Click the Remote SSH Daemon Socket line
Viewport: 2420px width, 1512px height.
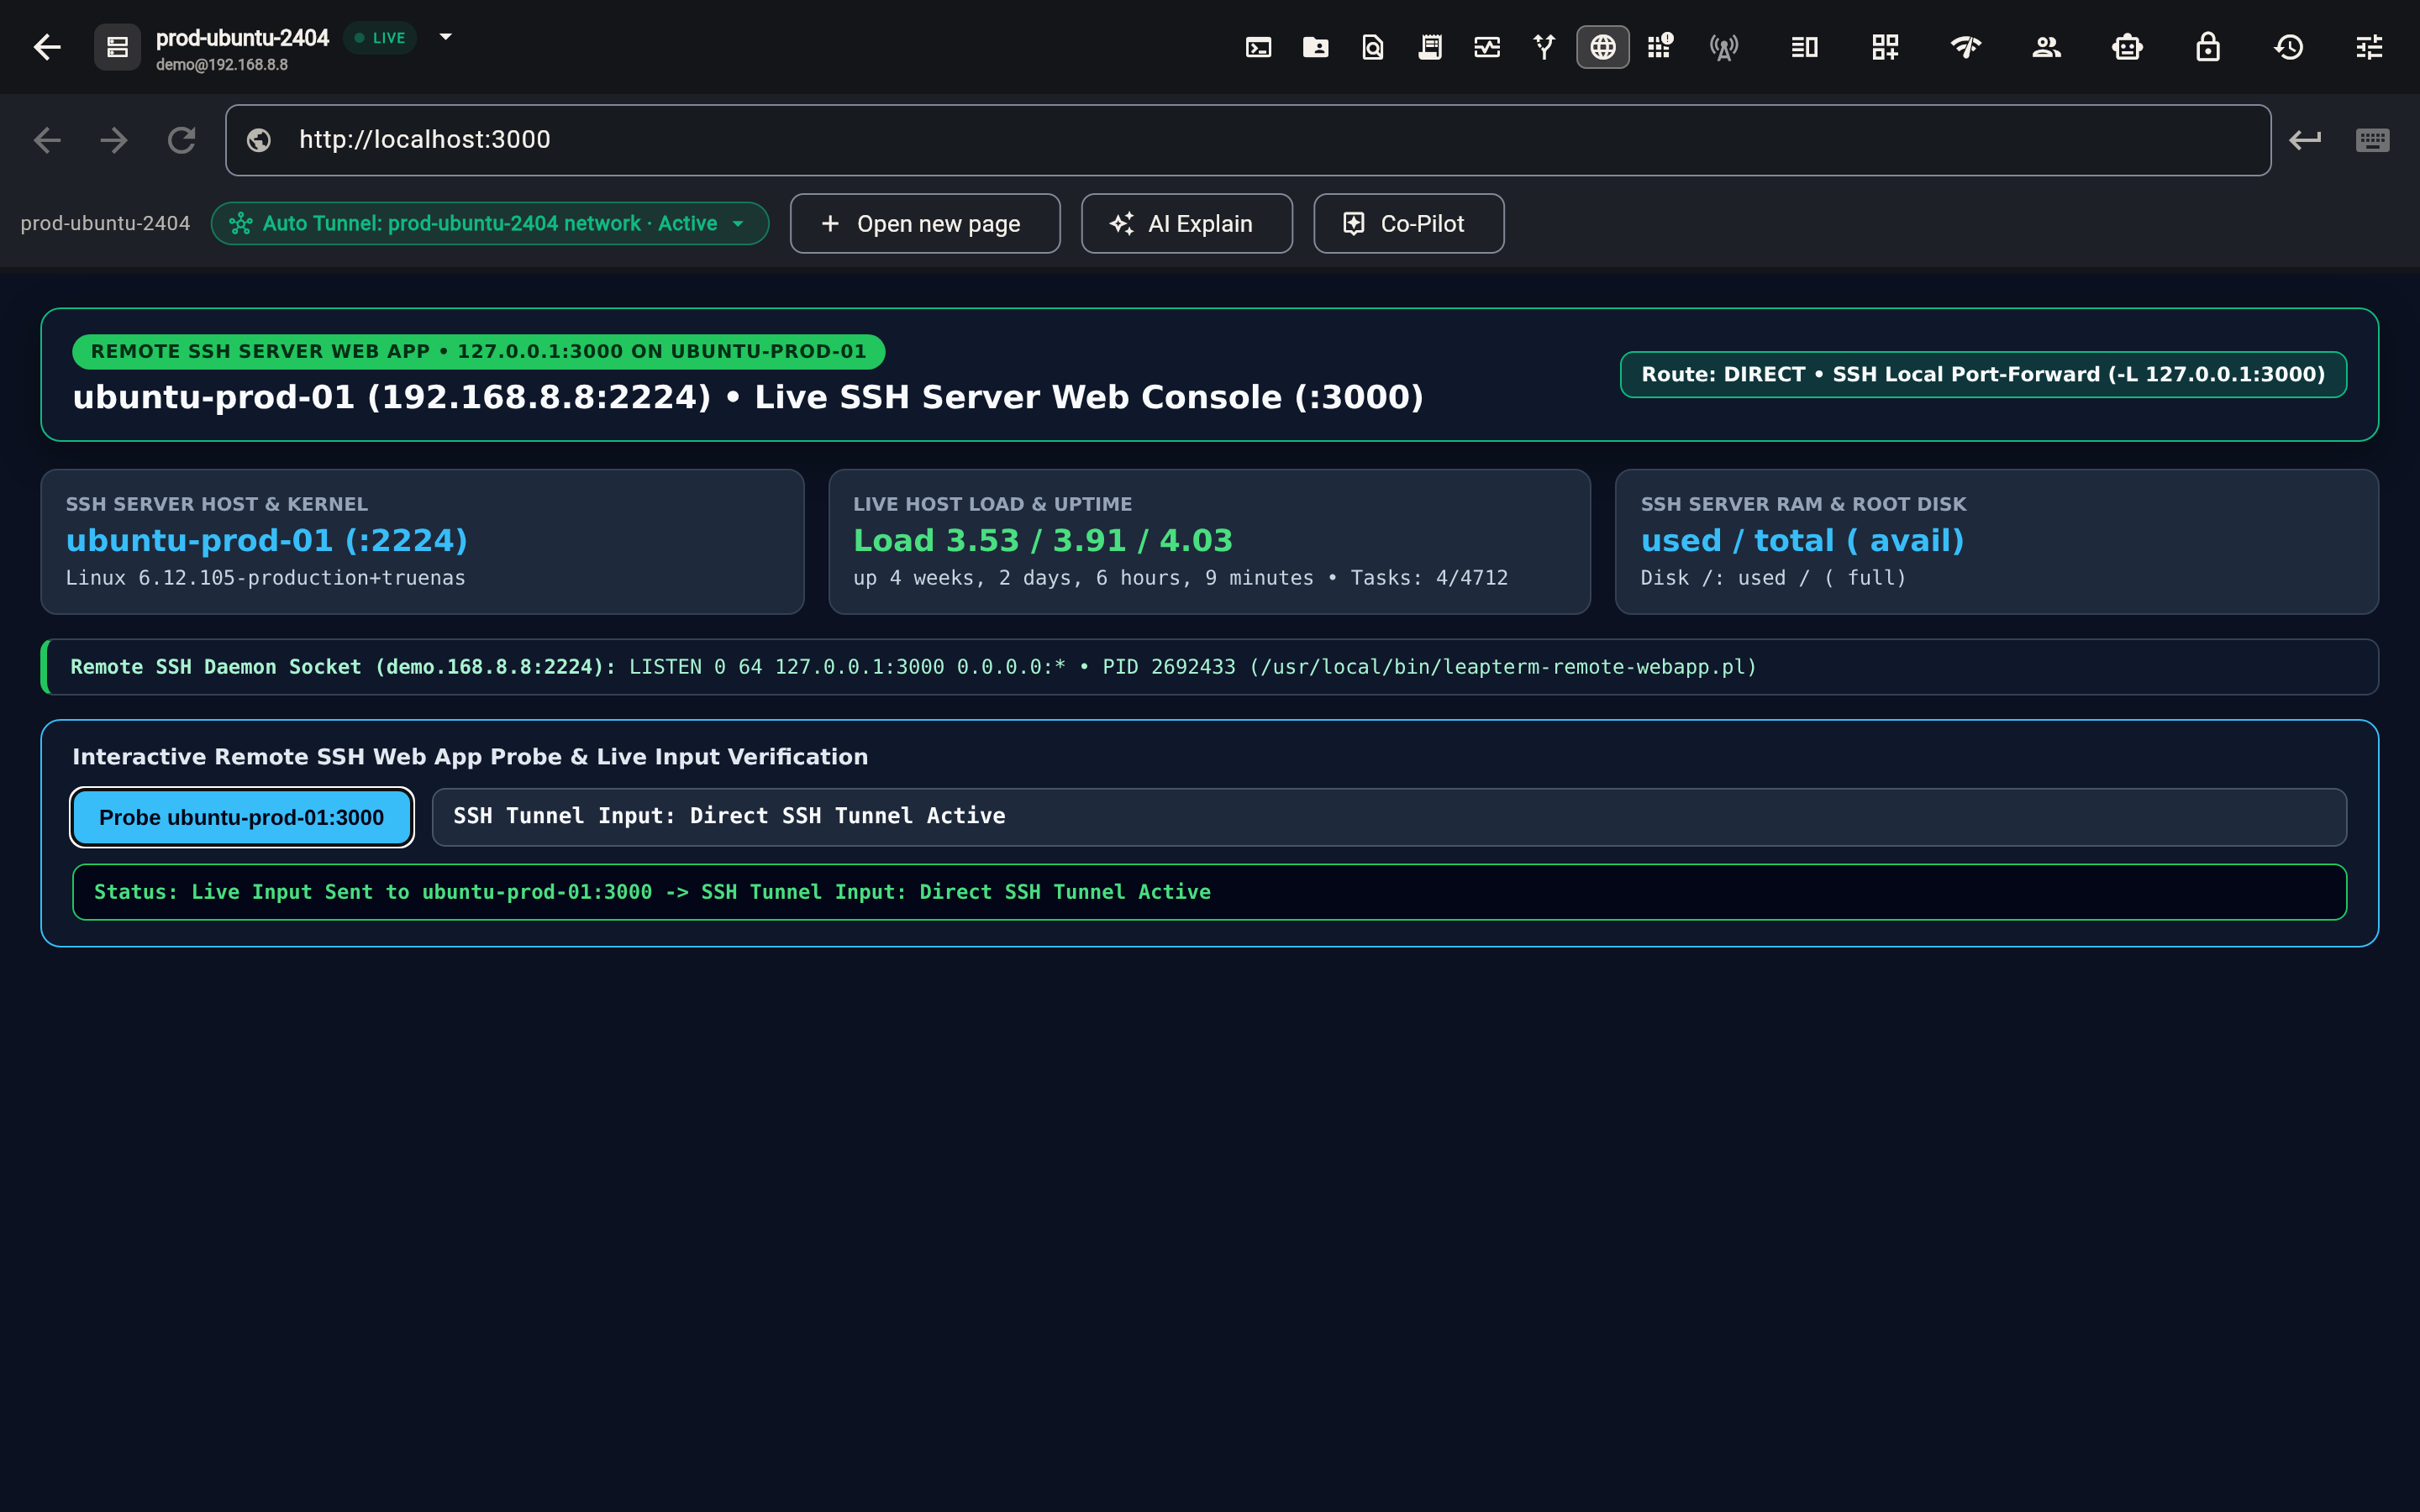click(1210, 667)
